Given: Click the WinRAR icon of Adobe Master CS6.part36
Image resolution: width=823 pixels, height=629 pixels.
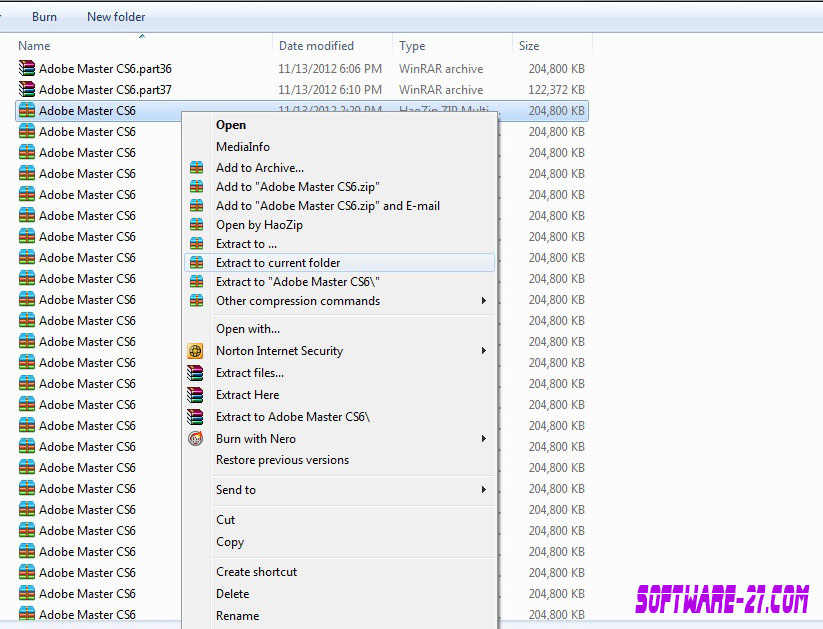Looking at the screenshot, I should point(27,68).
